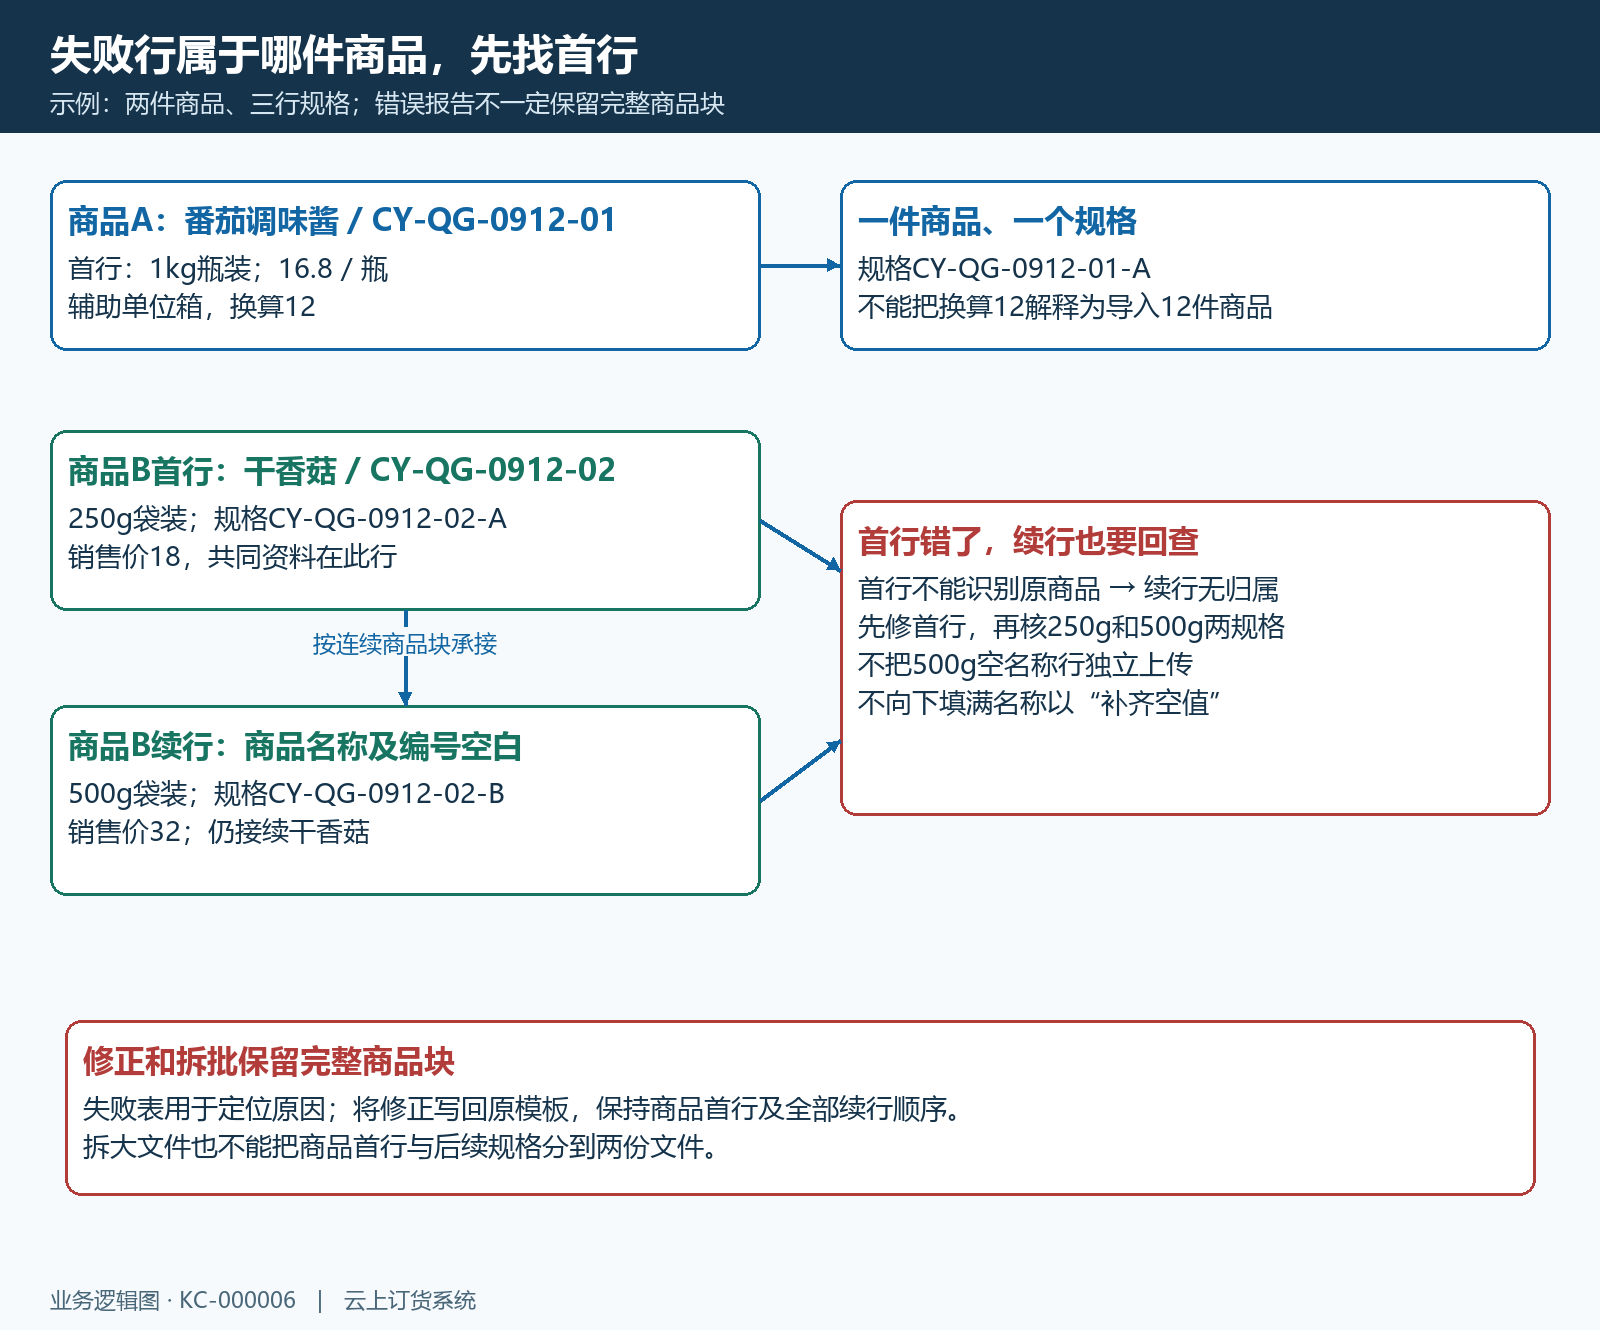Click the line "先修首行，再核250g和500g两规格"
This screenshot has width=1600, height=1330.
coord(1071,627)
